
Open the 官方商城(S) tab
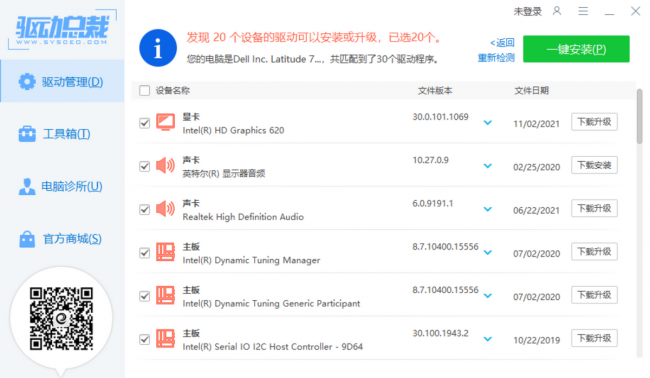(x=62, y=239)
